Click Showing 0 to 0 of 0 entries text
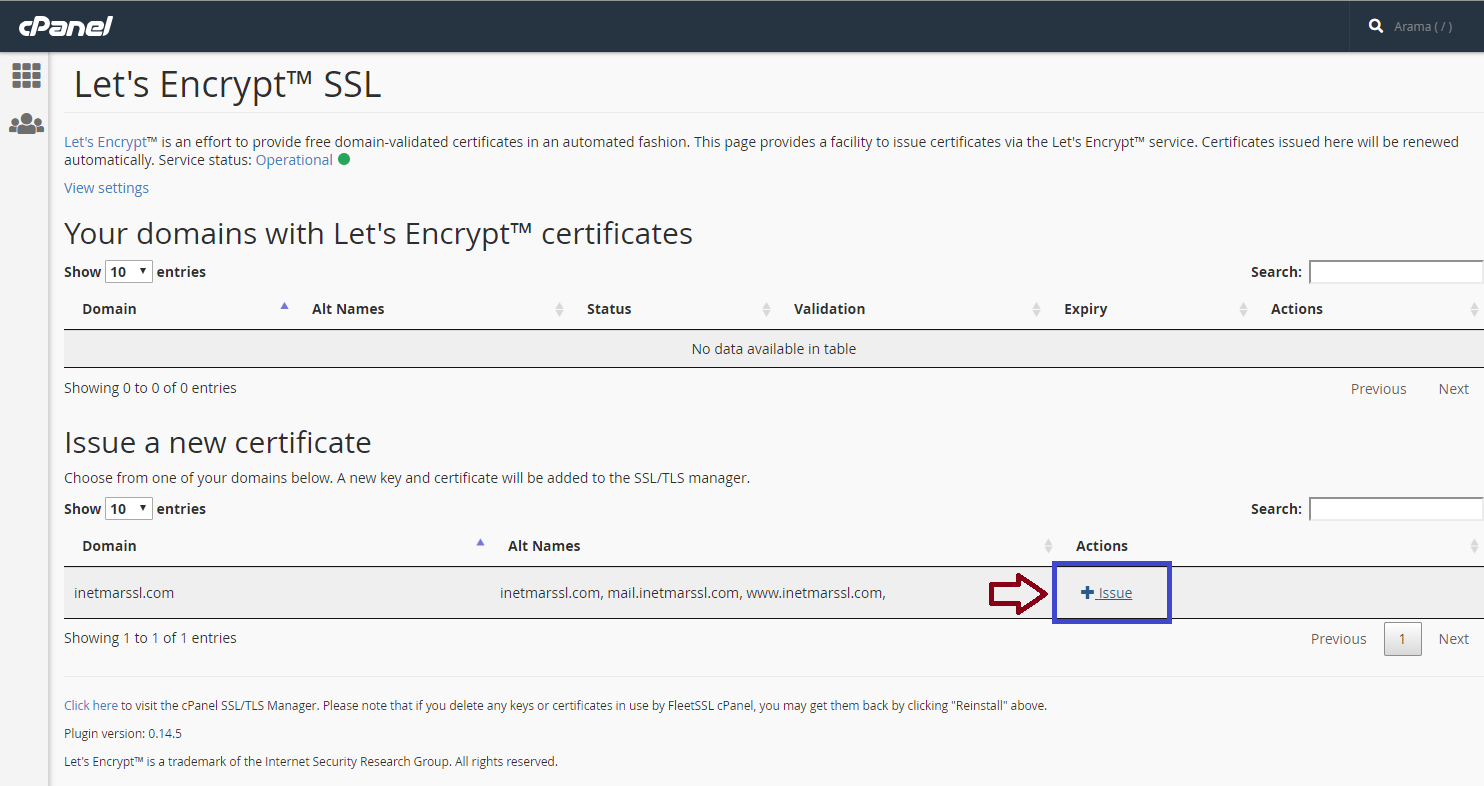Viewport: 1484px width, 786px height. coord(150,388)
